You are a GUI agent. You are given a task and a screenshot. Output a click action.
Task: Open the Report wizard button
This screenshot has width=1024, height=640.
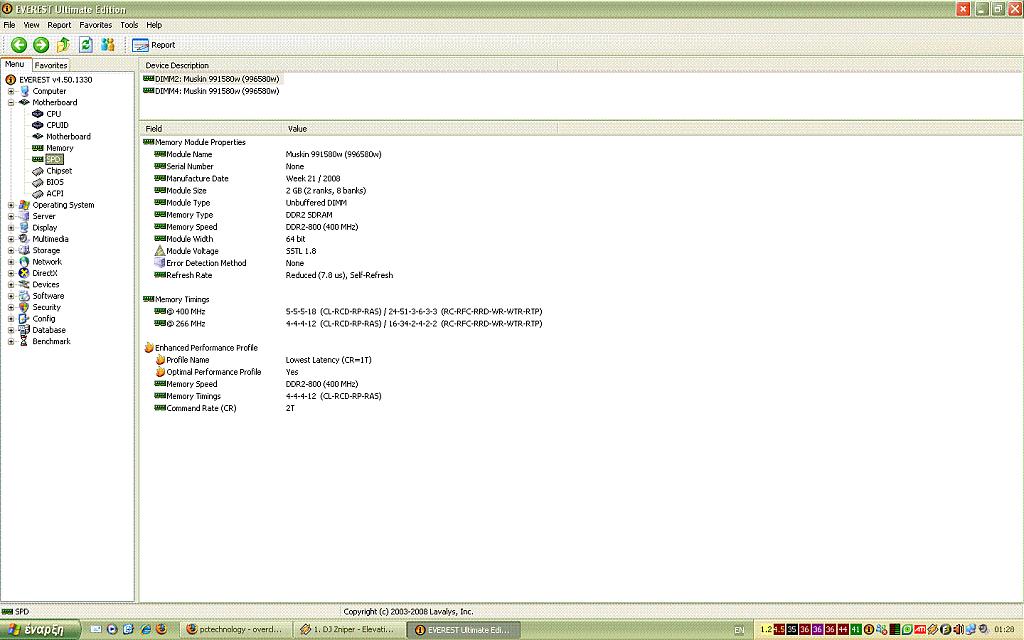[x=154, y=45]
